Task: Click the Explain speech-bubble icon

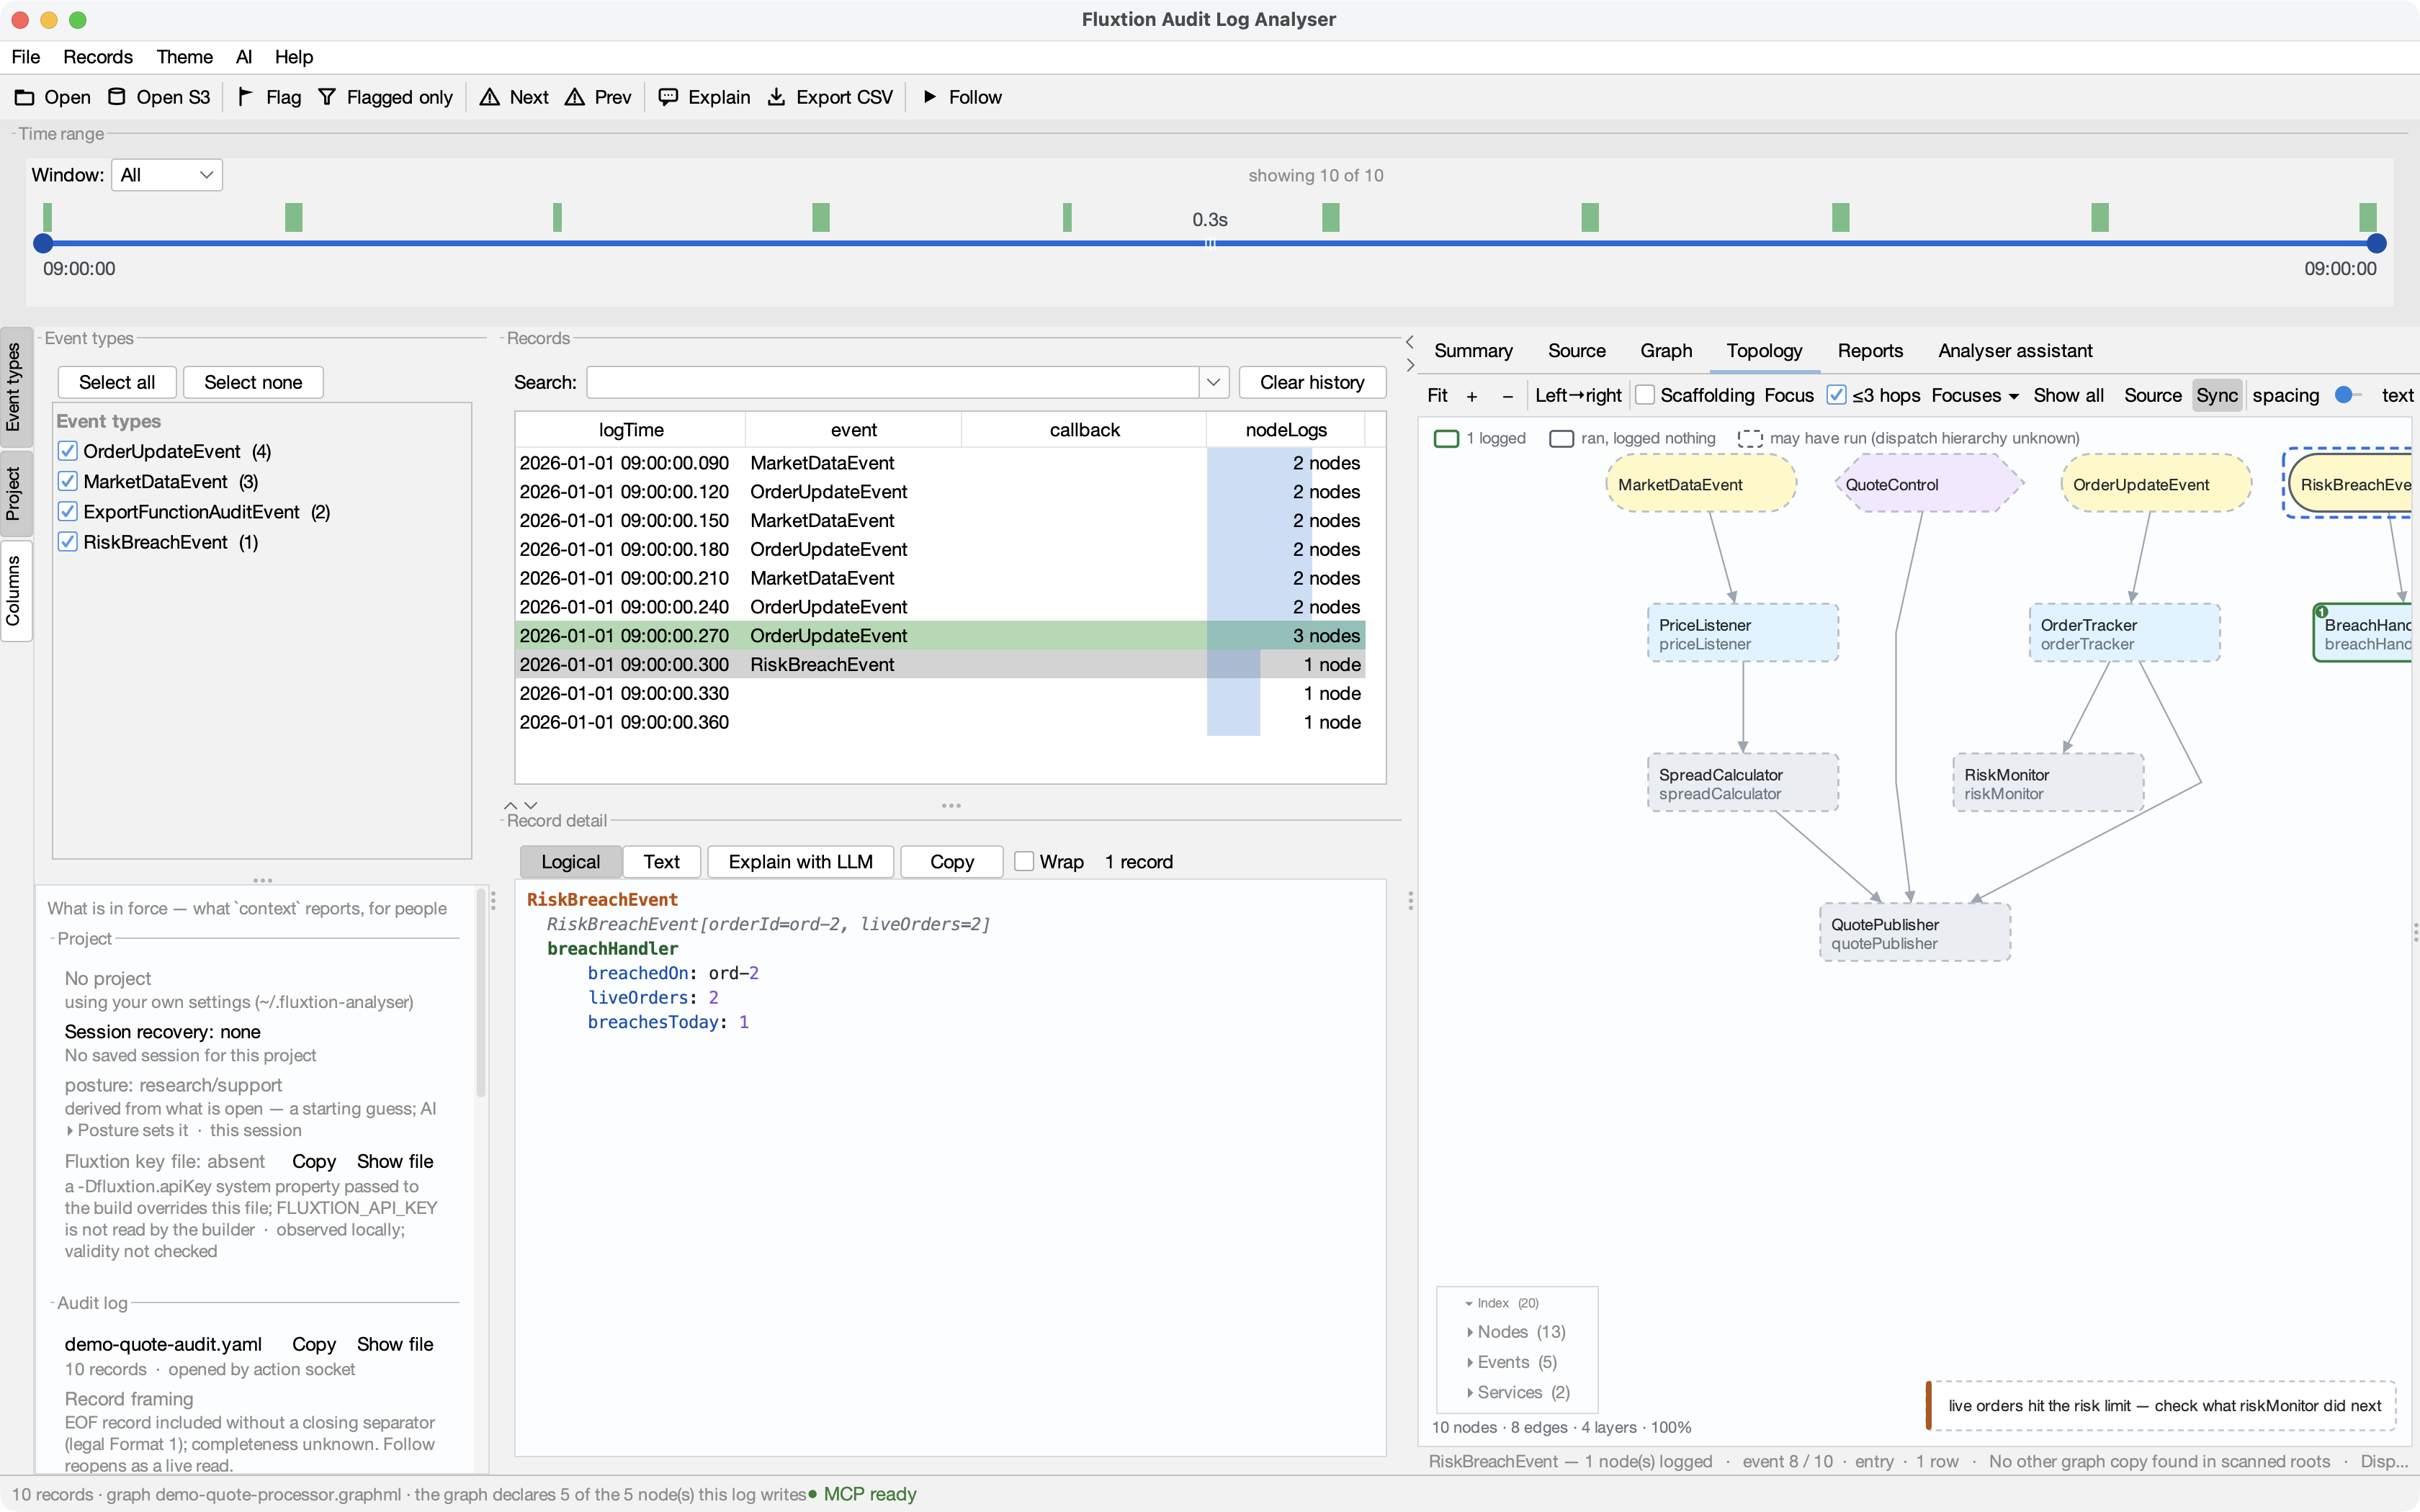Action: tap(668, 97)
